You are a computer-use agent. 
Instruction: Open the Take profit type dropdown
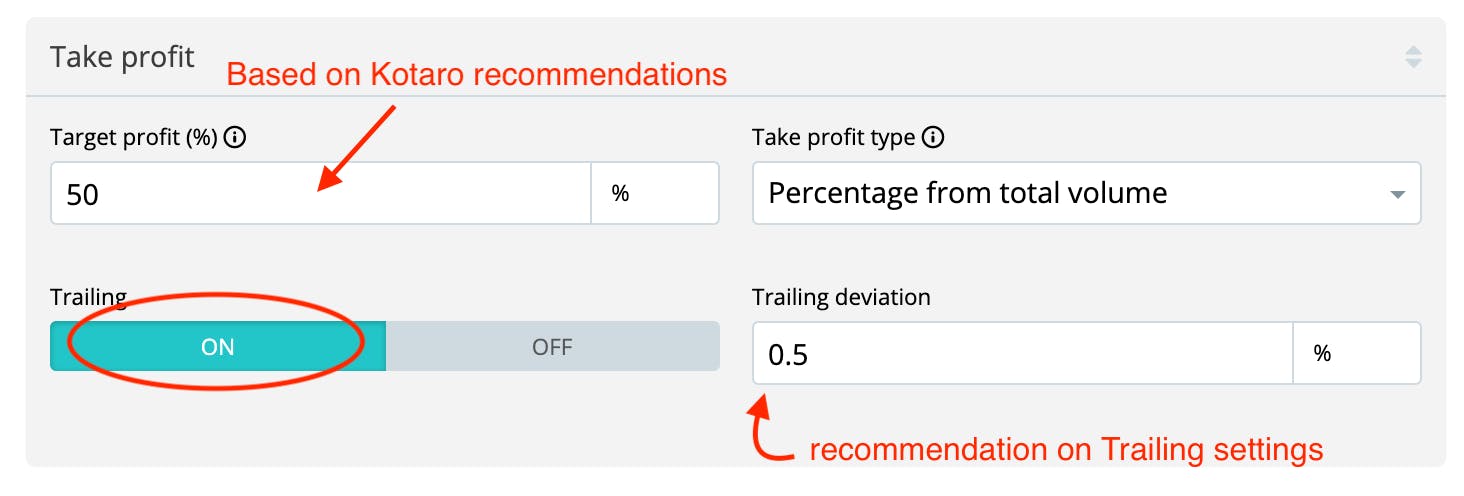[x=1085, y=193]
